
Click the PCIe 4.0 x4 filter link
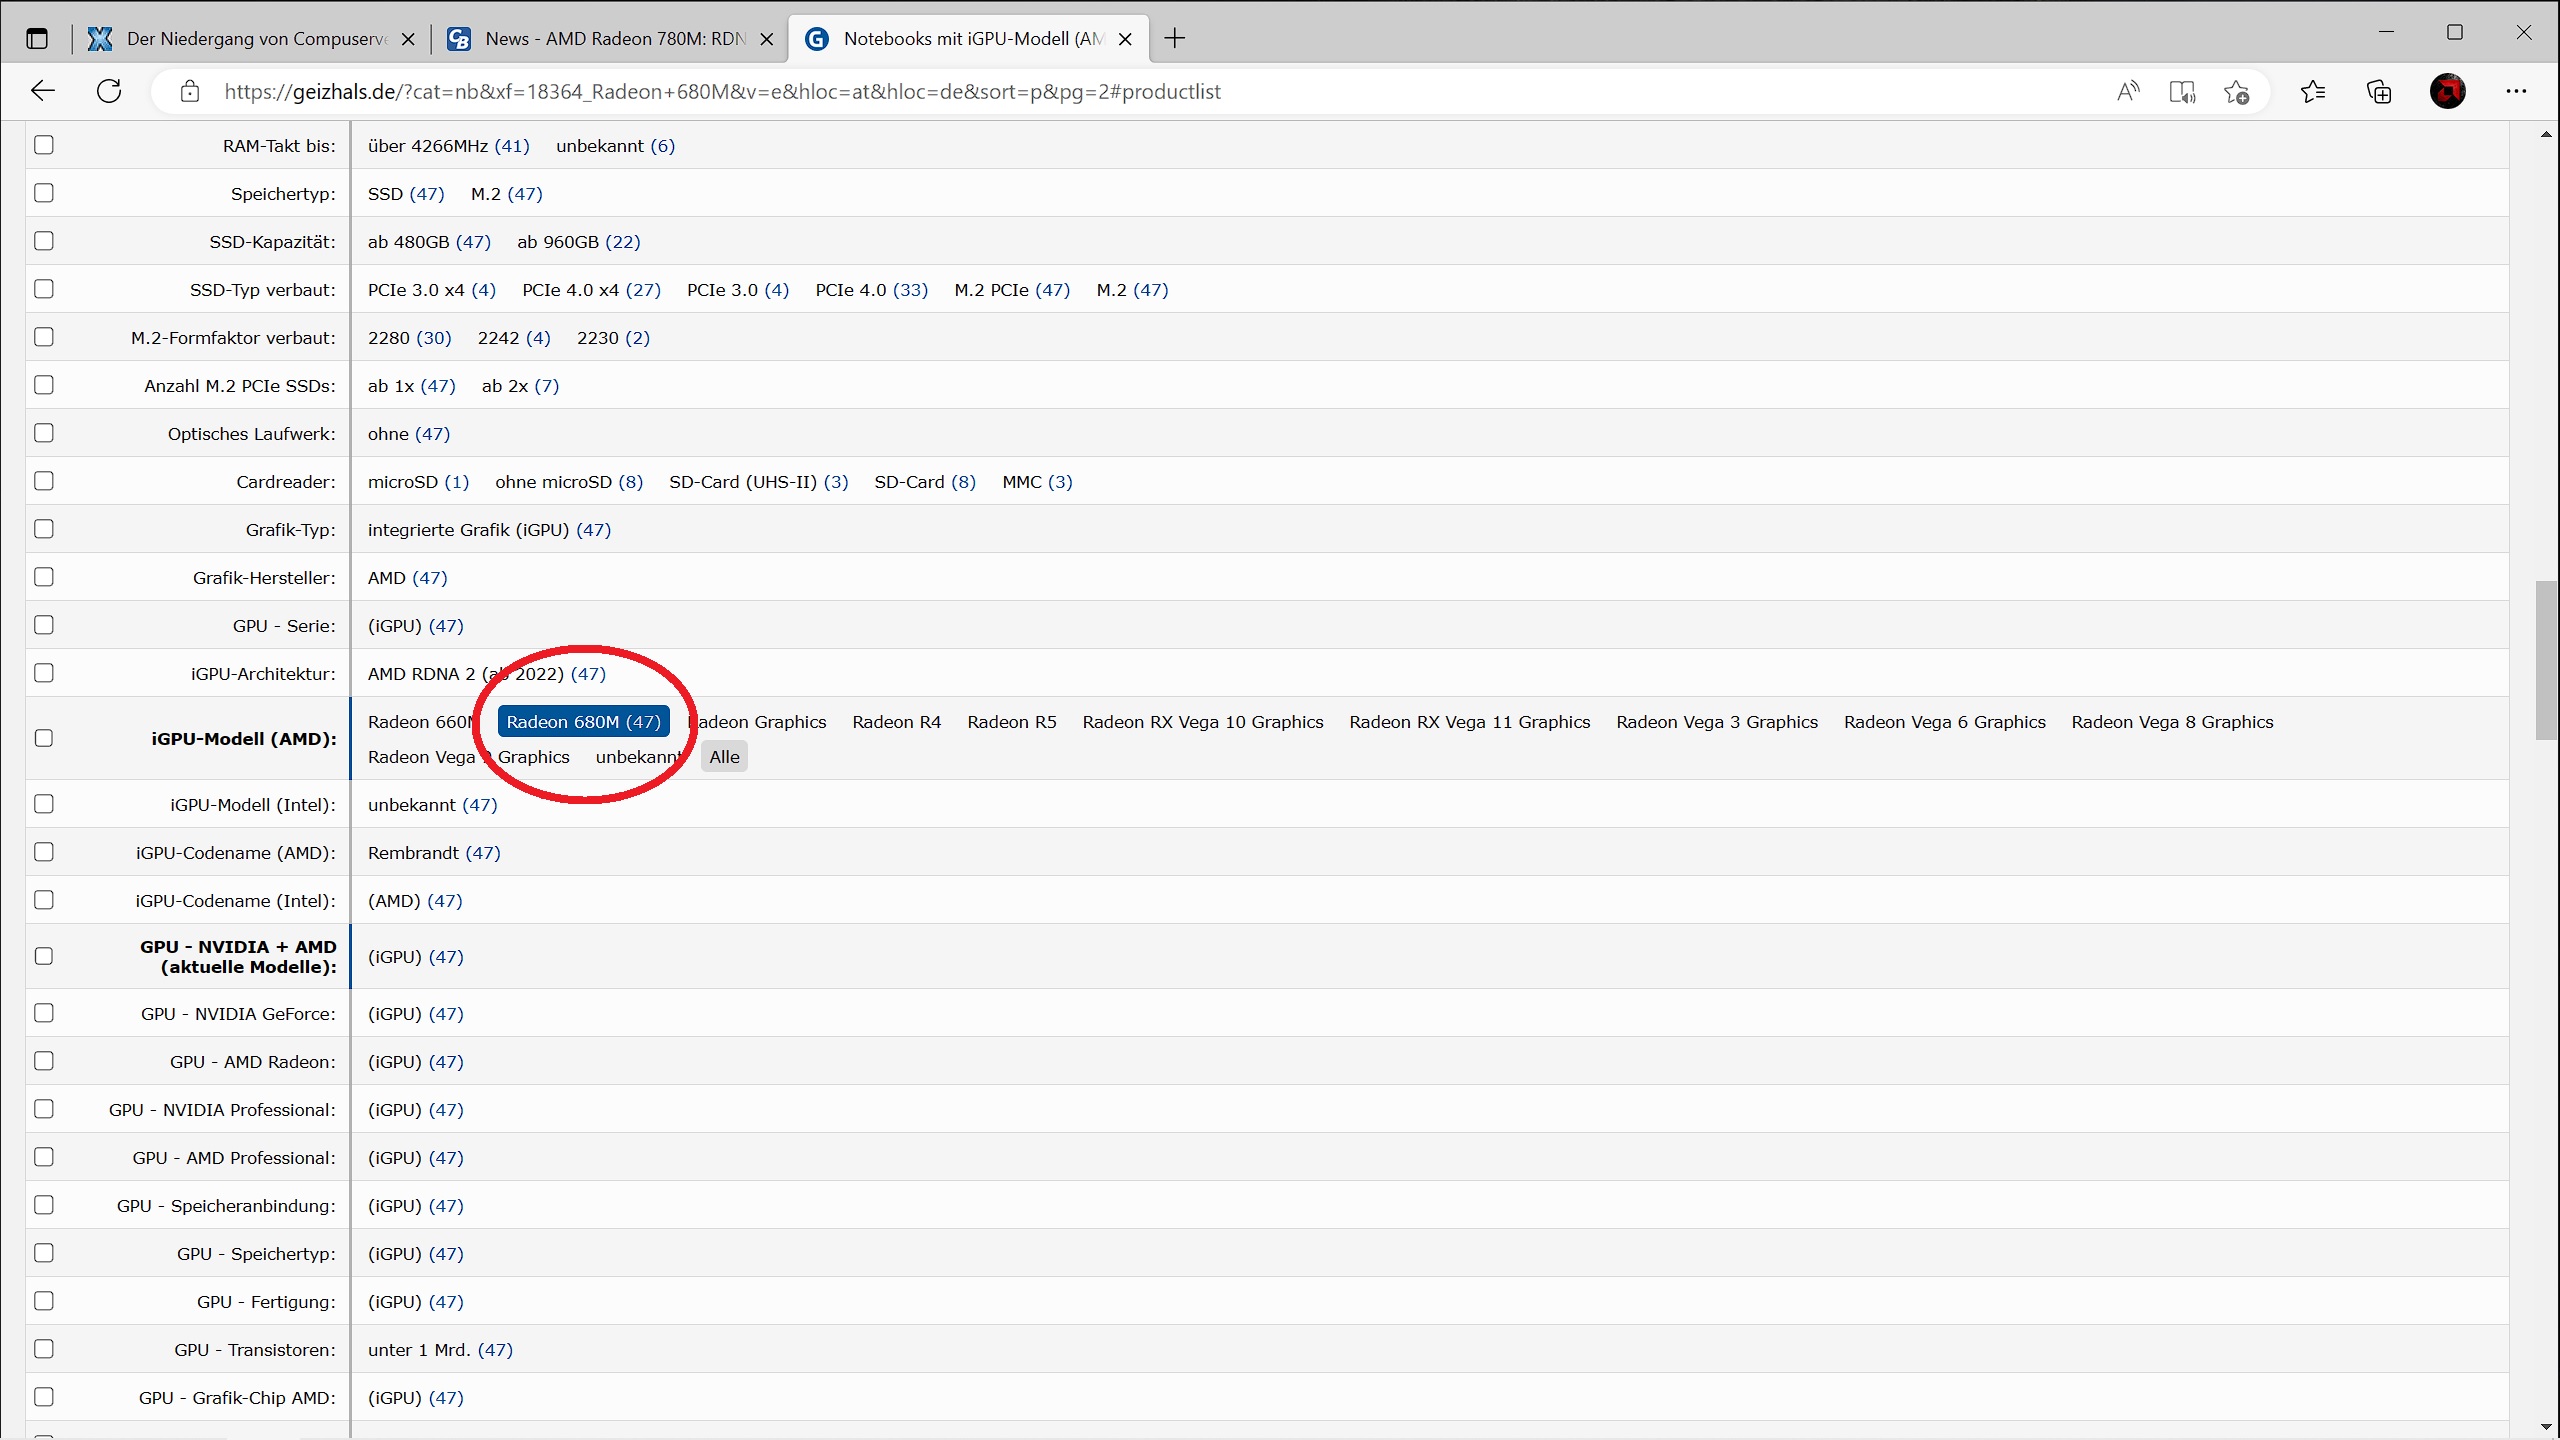(x=590, y=290)
